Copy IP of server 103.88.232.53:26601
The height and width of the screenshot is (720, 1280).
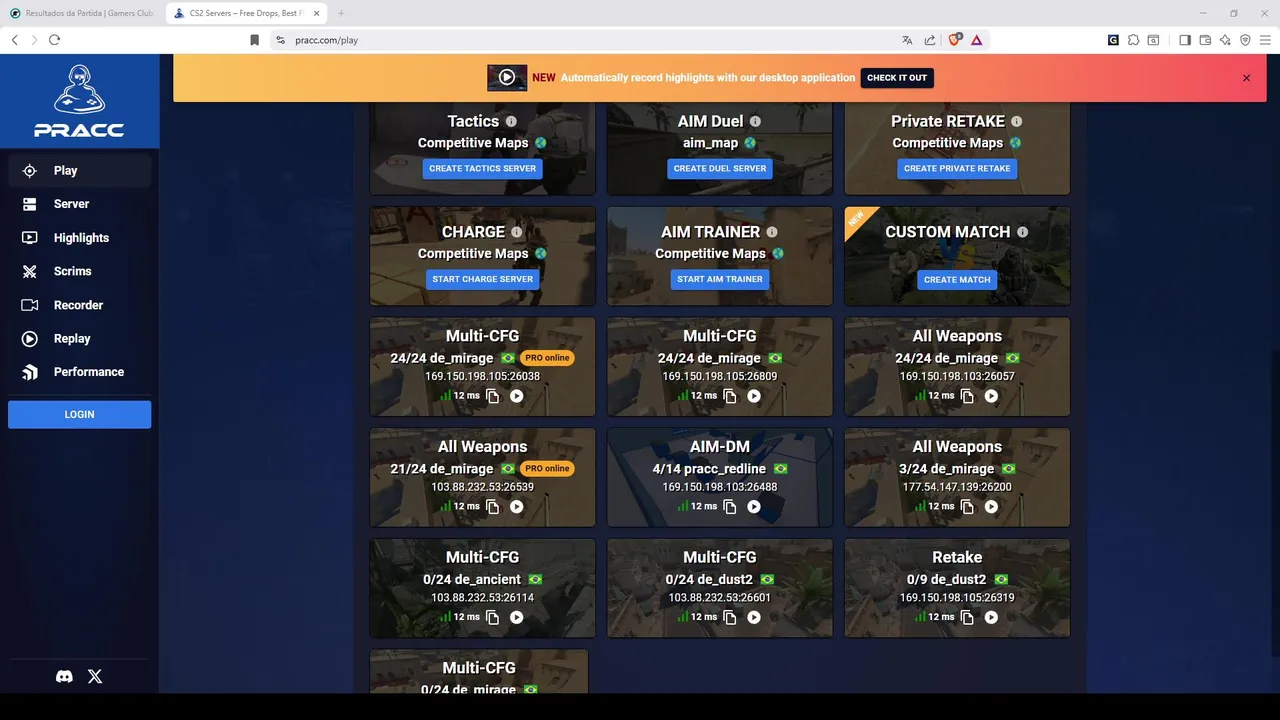tap(730, 618)
